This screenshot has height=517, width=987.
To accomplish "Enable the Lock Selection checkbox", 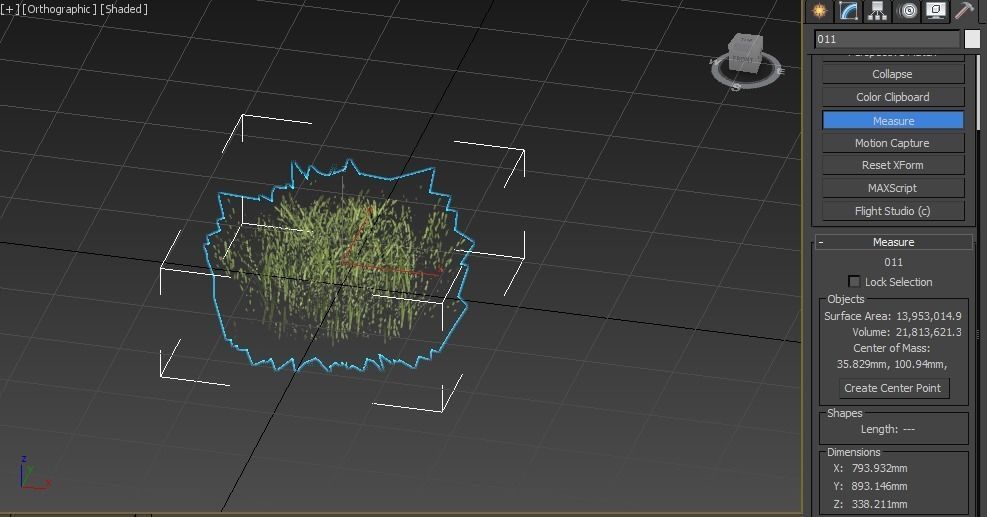I will (854, 281).
